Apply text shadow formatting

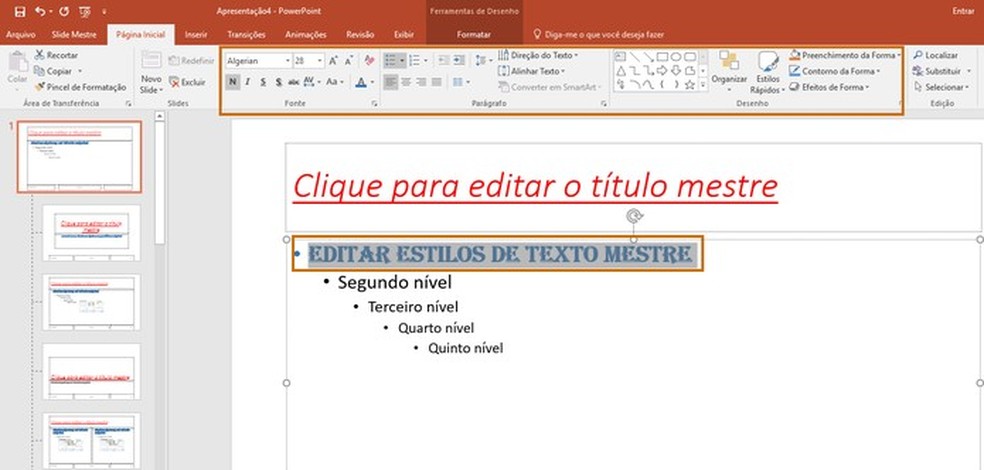pos(279,82)
